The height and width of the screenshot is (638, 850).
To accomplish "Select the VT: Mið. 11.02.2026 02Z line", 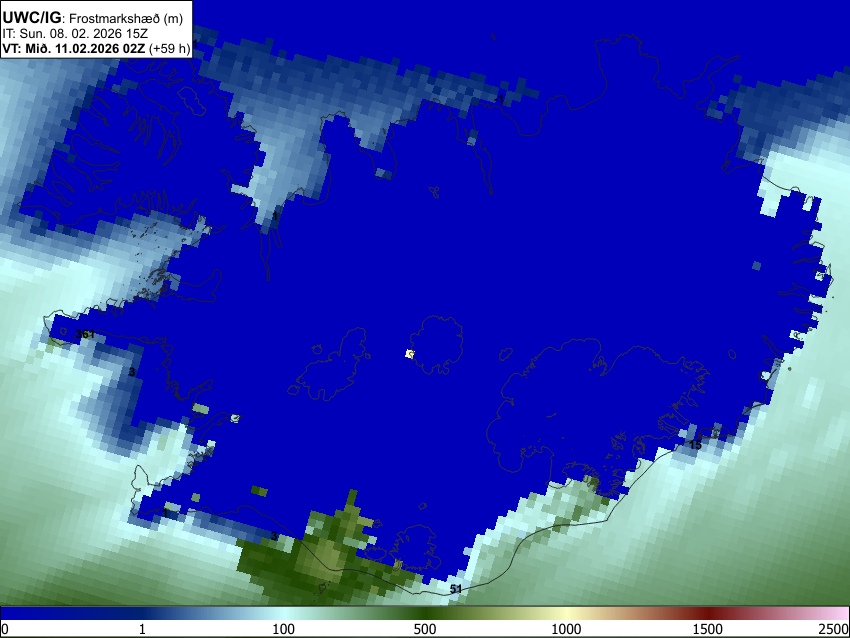I will (x=96, y=48).
